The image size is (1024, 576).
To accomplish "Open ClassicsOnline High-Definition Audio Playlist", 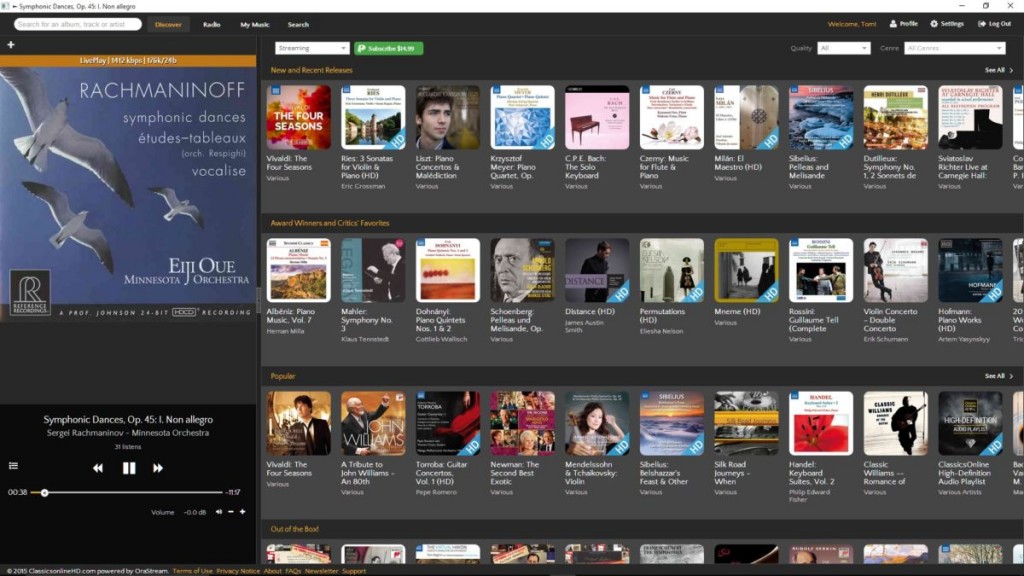I will 970,423.
